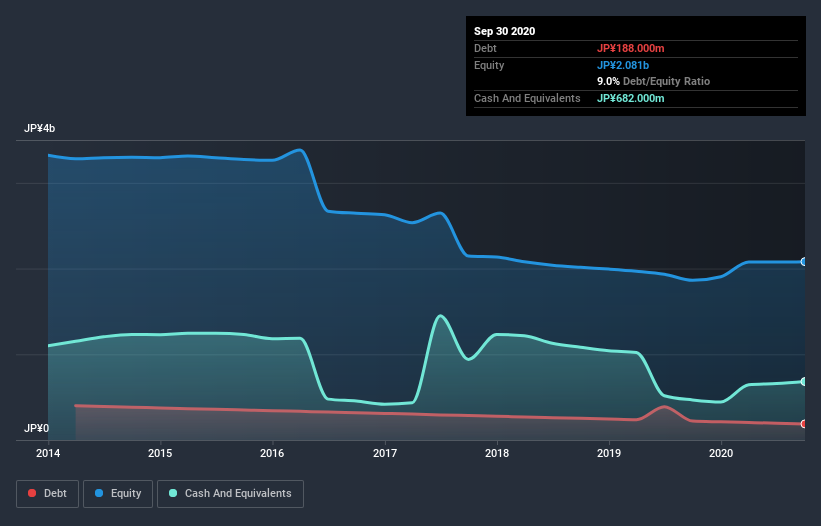Click the 2016 axis label
The width and height of the screenshot is (821, 526).
(x=272, y=453)
